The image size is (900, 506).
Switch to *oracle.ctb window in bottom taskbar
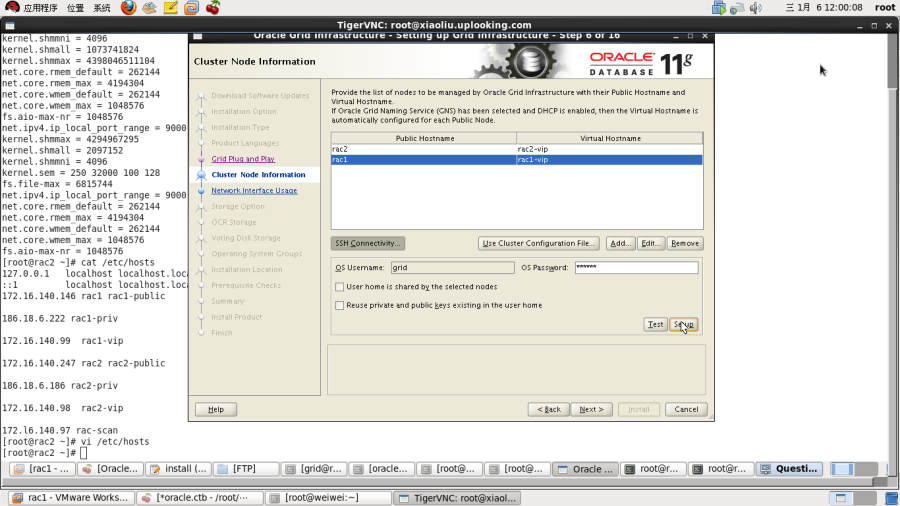[200, 498]
